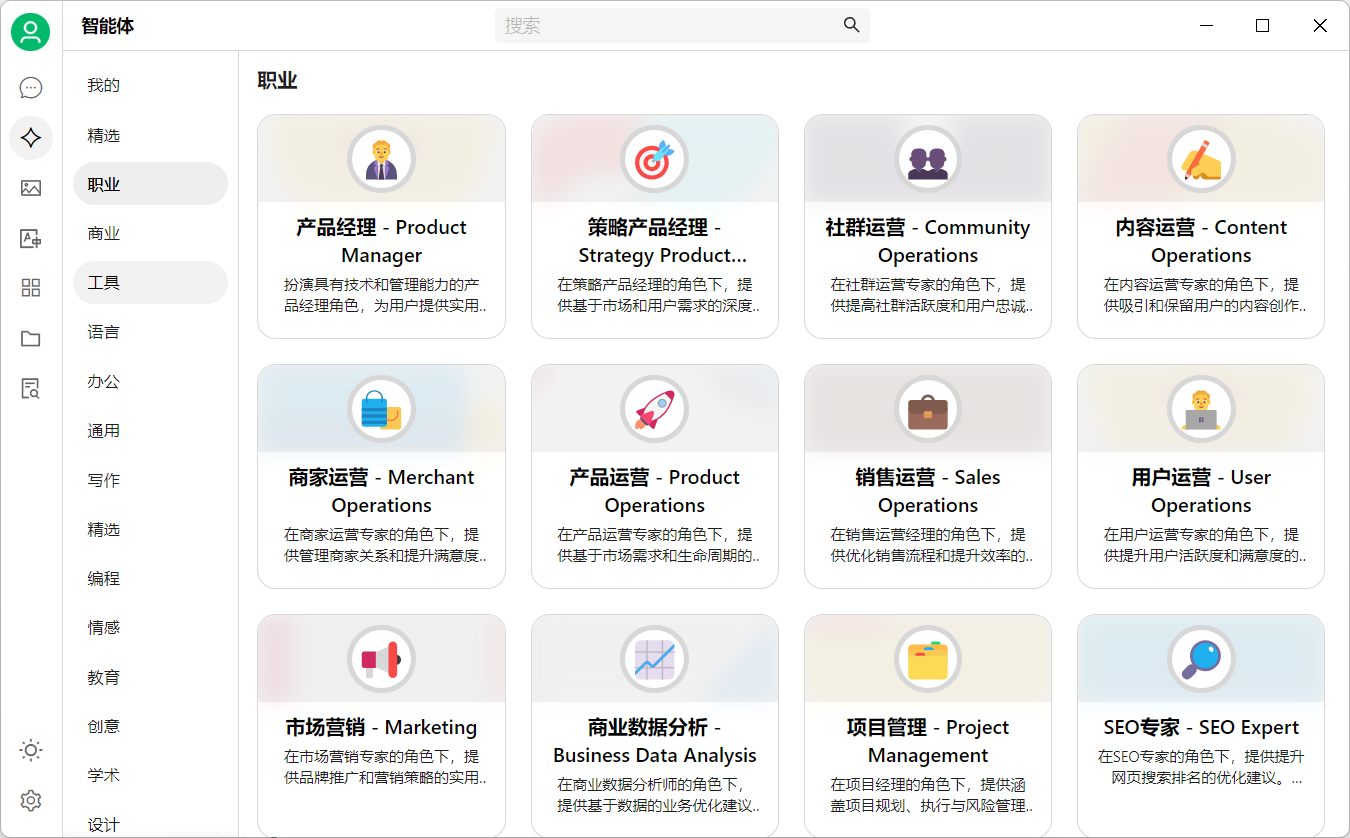
Task: Click the green profile avatar at top left
Action: 30,31
